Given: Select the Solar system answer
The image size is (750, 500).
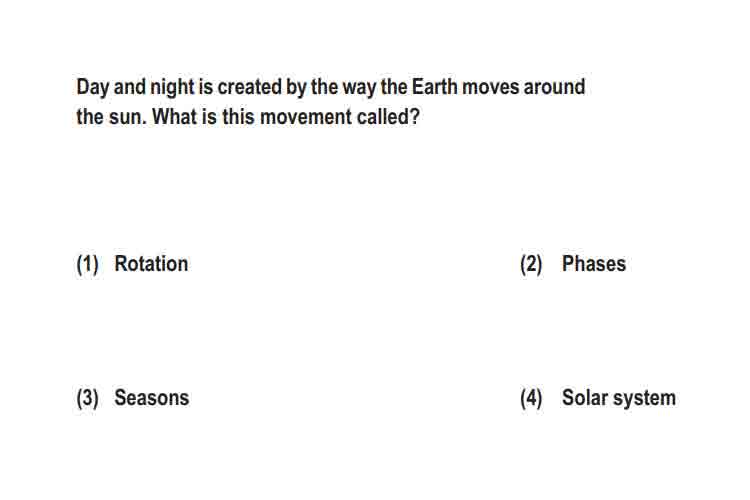Looking at the screenshot, I should click(x=619, y=398).
